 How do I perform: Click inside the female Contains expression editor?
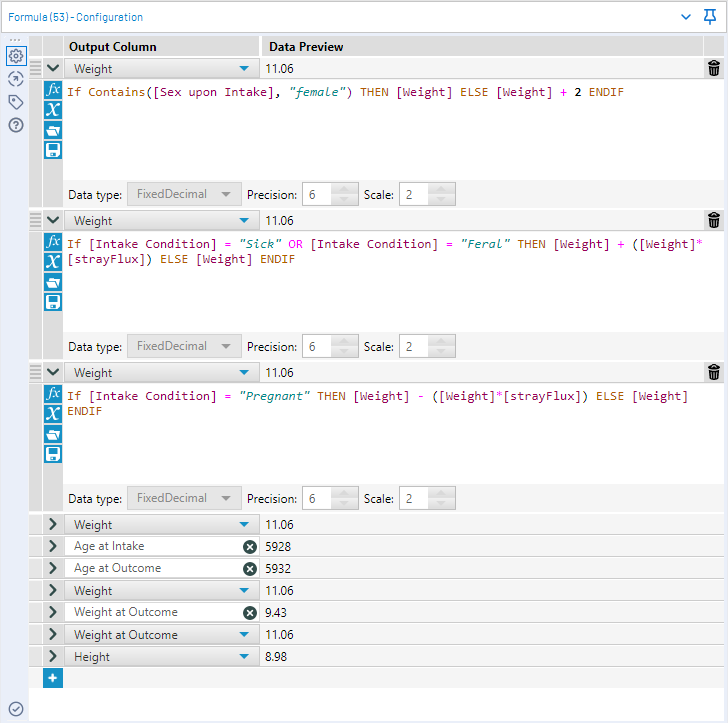(392, 129)
